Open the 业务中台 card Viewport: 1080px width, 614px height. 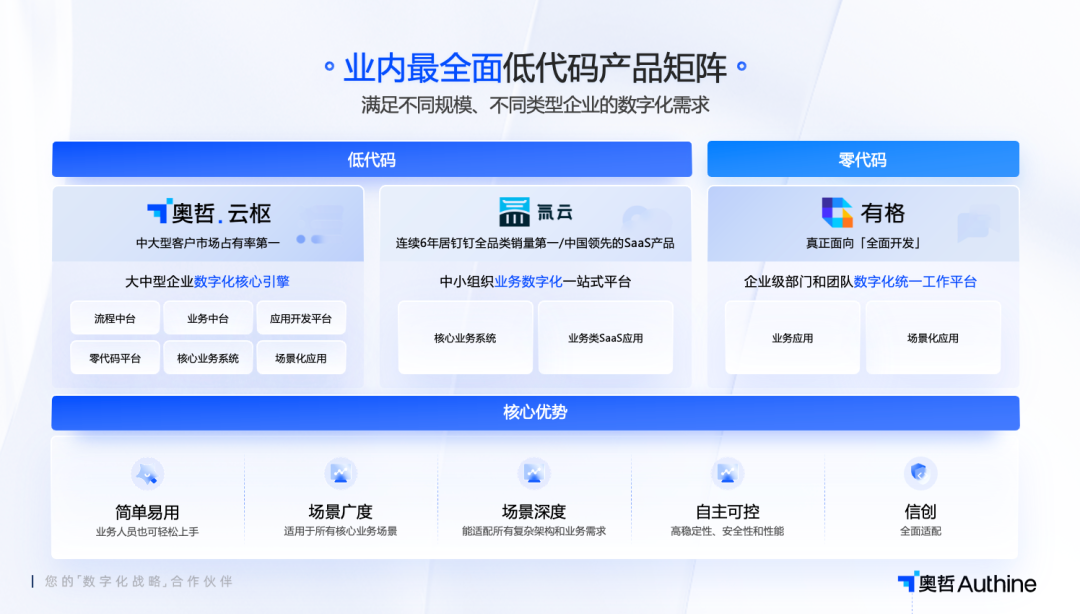[208, 318]
